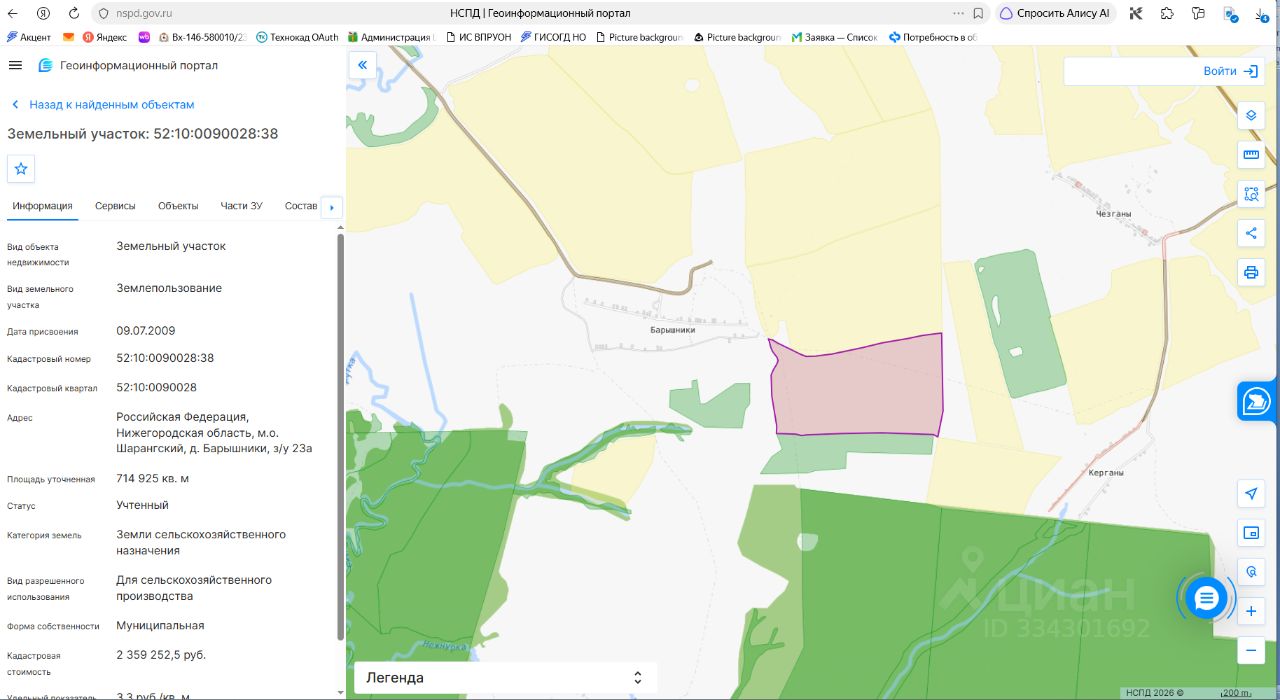Zoom in with the plus button
The image size is (1280, 700).
click(x=1251, y=611)
